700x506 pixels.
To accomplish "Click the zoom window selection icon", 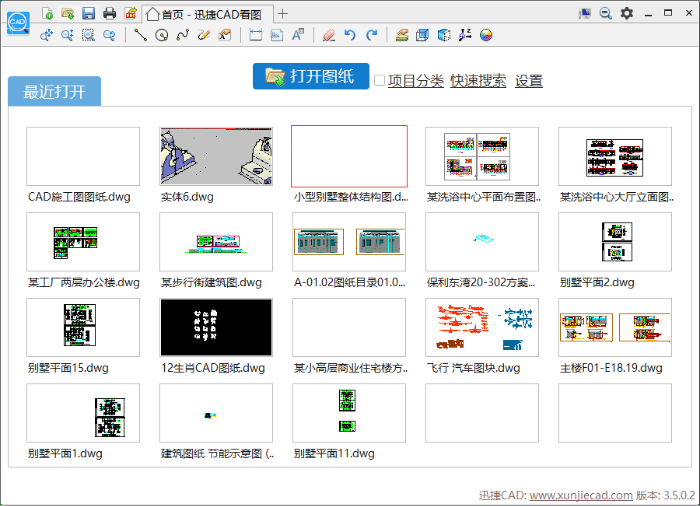I will pyautogui.click(x=88, y=35).
